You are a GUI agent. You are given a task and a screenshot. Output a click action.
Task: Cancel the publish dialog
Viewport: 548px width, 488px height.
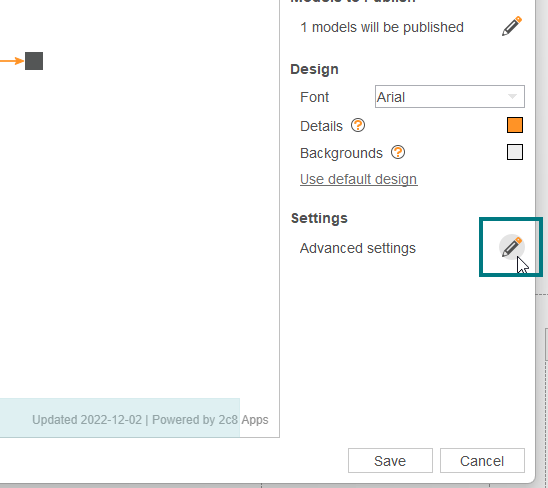point(482,461)
